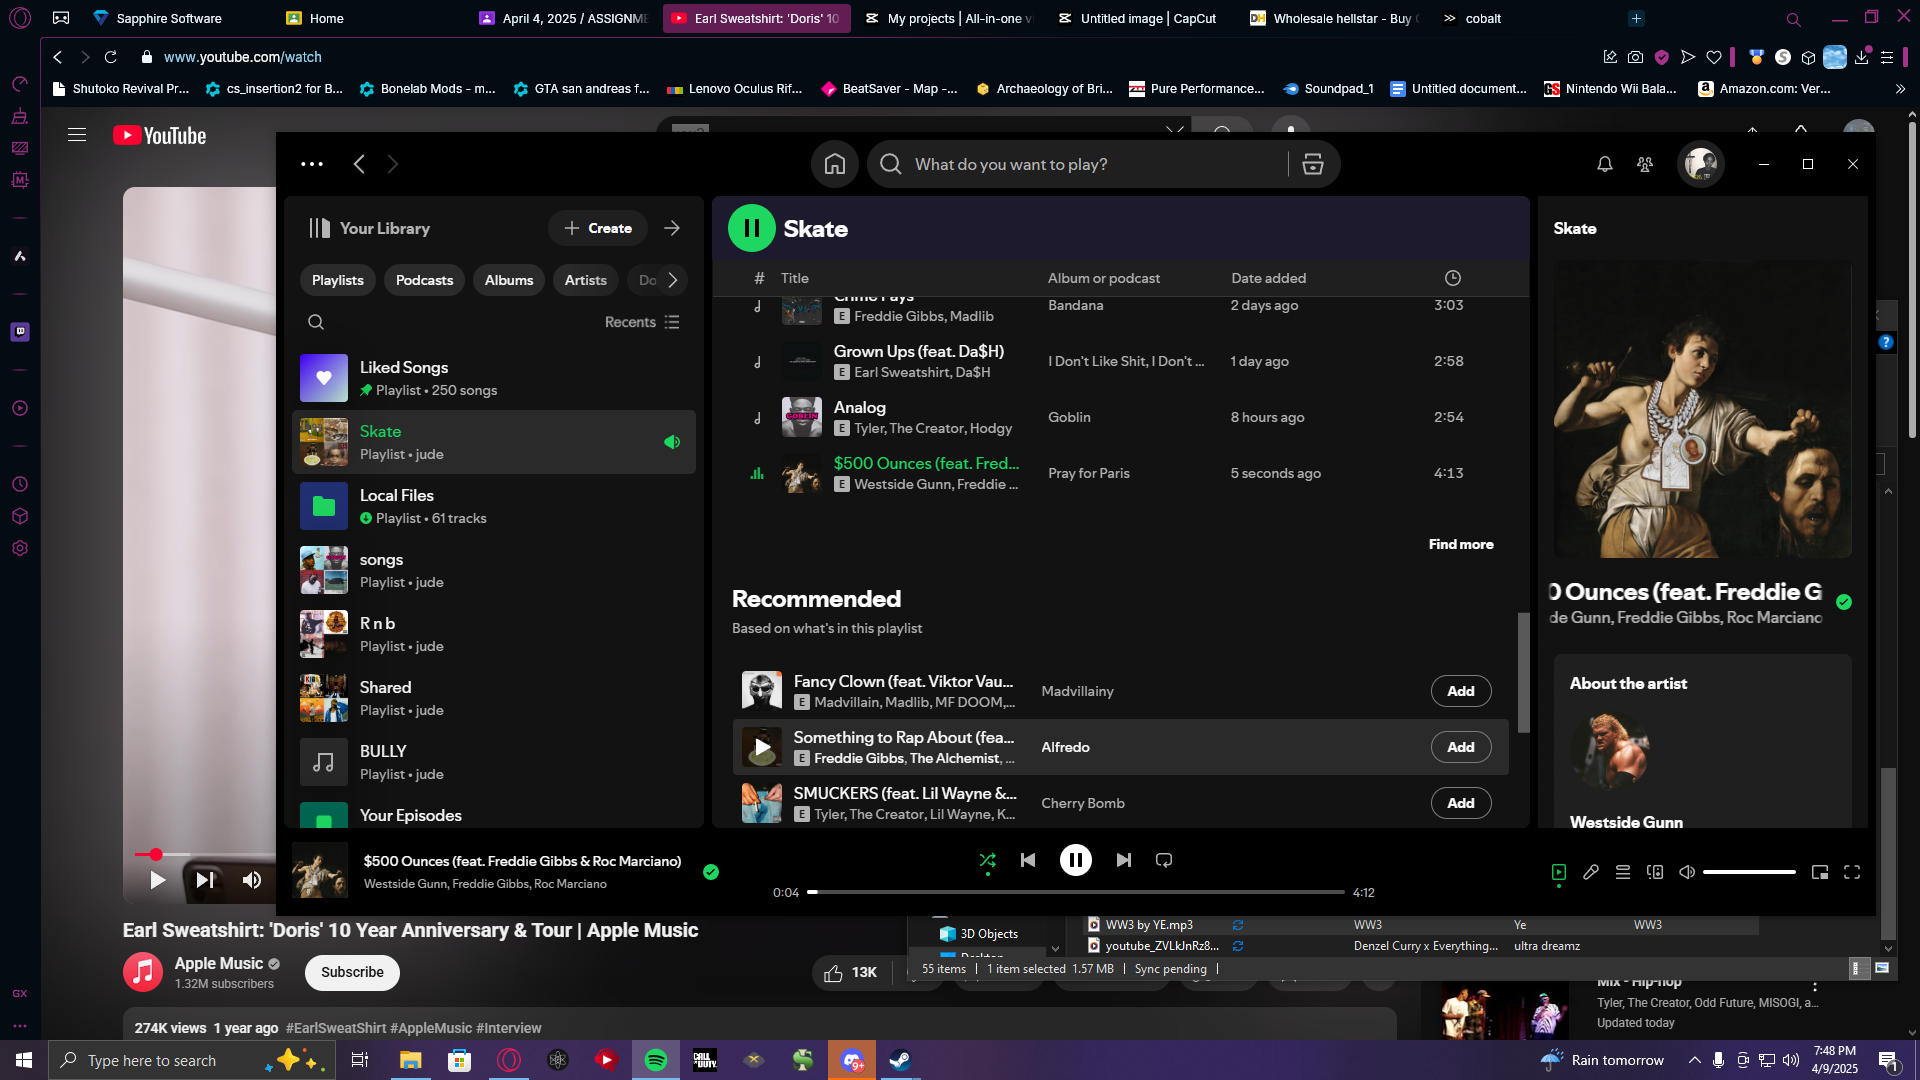Open the lyrics microphone icon

click(x=1591, y=873)
